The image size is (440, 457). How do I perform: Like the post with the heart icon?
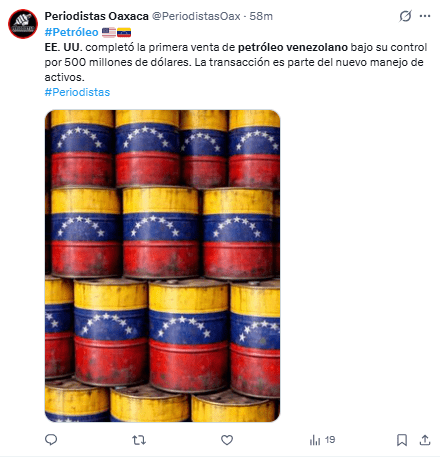(227, 440)
